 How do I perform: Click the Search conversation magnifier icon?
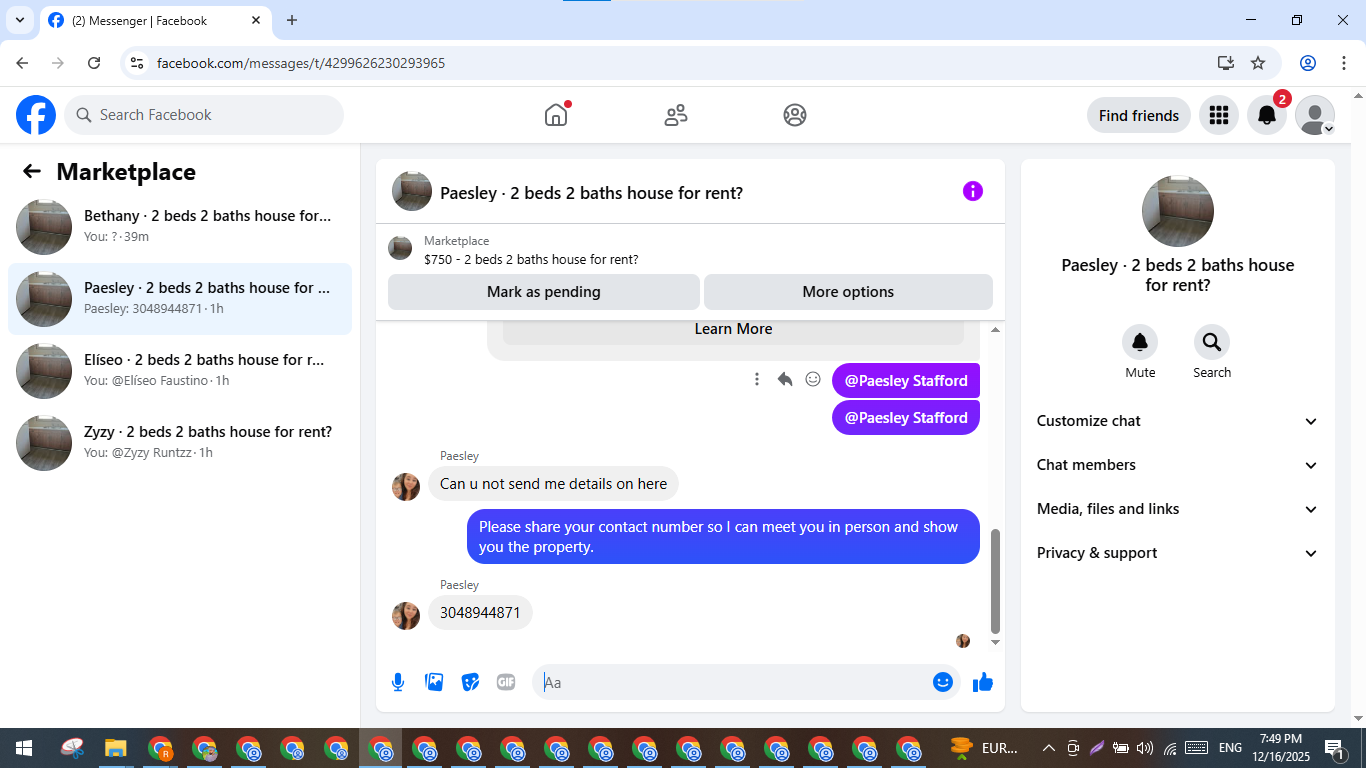(1212, 343)
